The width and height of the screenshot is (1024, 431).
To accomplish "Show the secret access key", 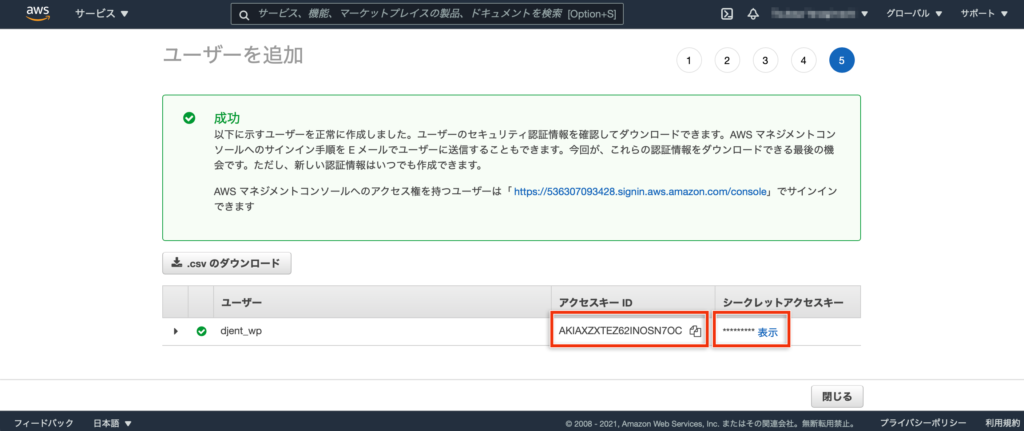I will pos(767,332).
